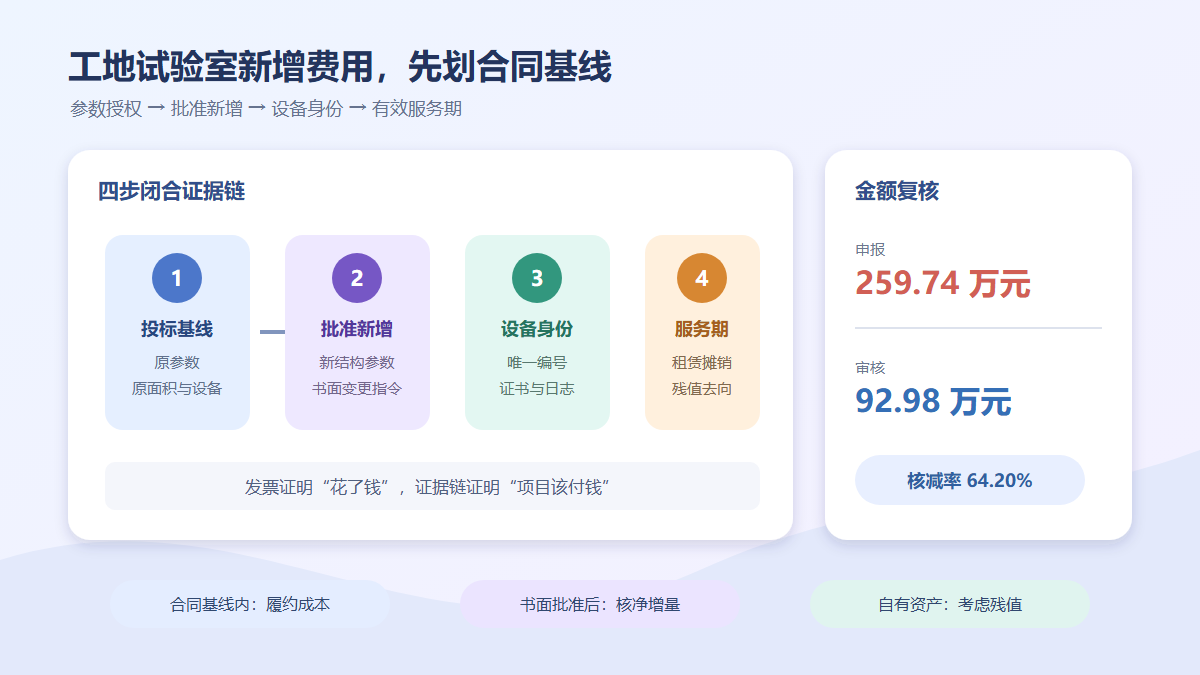1200x675 pixels.
Task: Select the 服务期 card heading
Action: click(702, 329)
